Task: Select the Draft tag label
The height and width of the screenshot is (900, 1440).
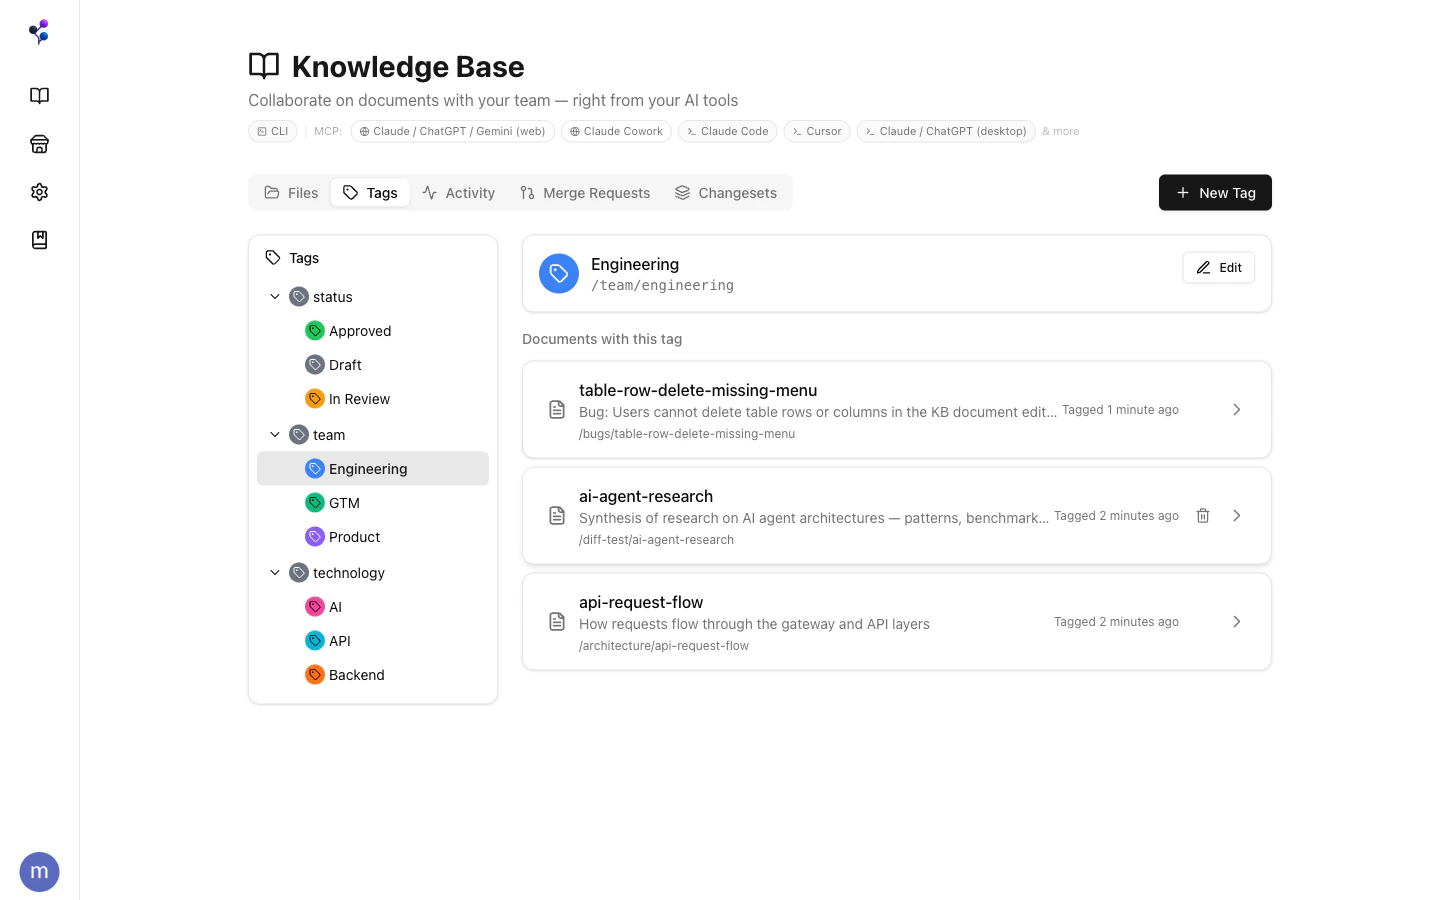Action: pos(345,365)
